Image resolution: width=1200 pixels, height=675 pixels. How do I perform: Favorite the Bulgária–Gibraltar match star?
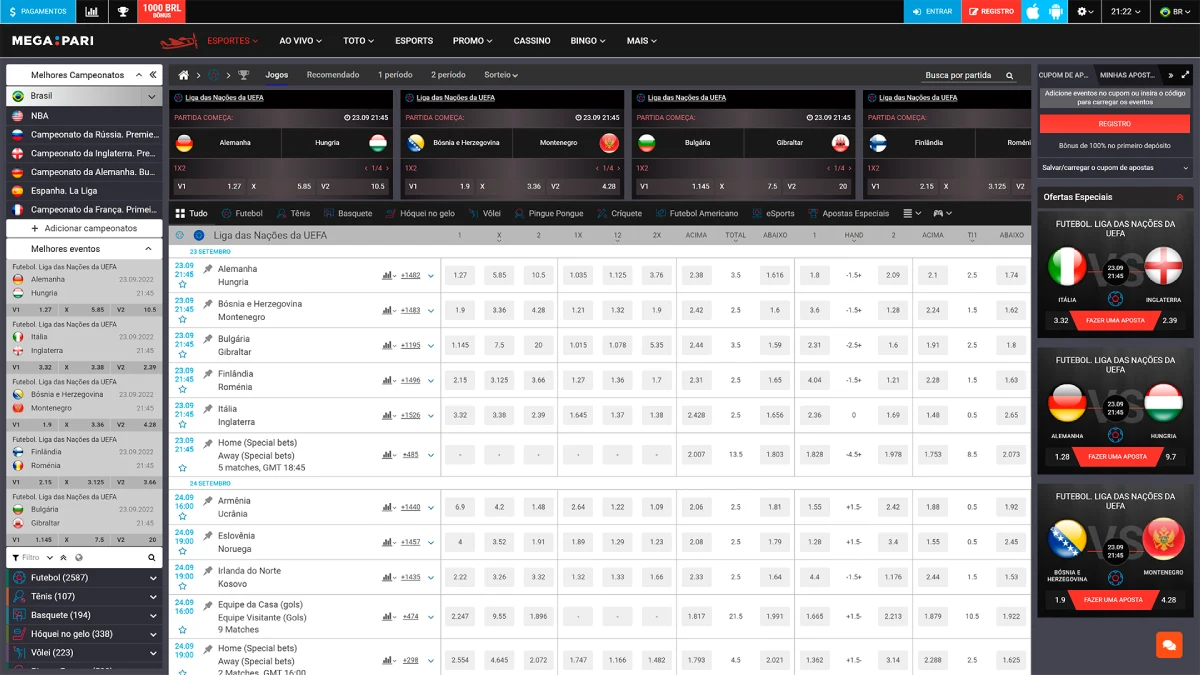[182, 354]
